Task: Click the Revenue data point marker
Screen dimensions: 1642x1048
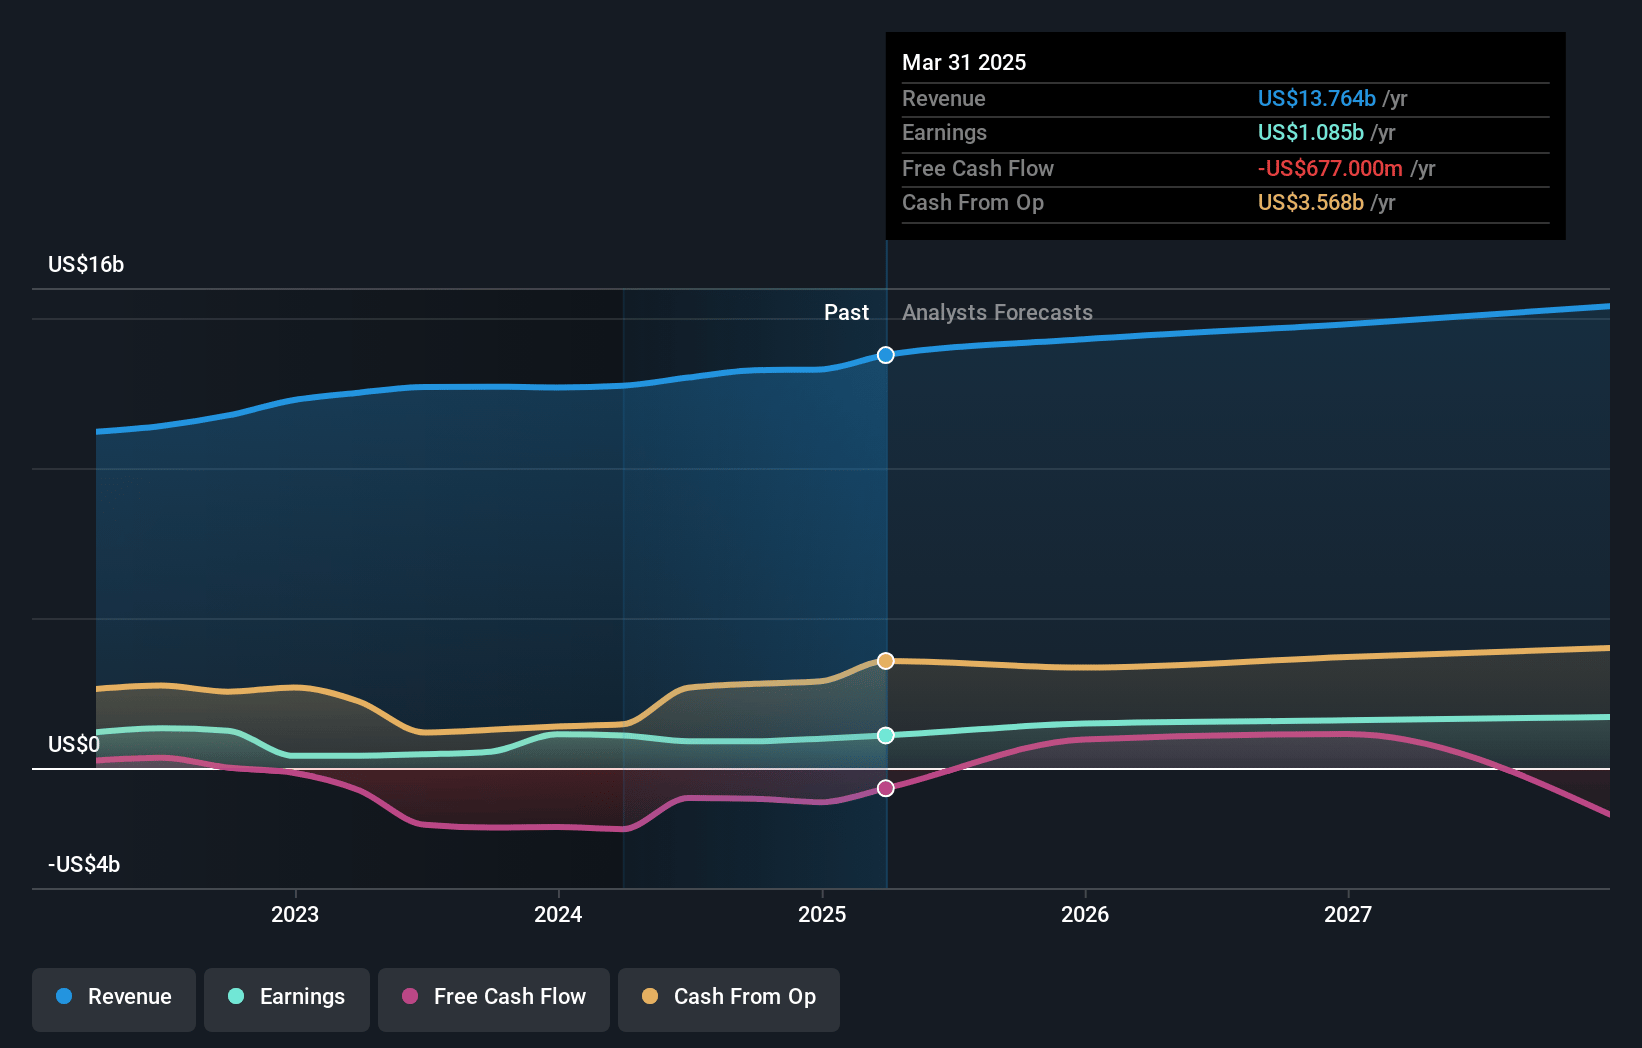Action: pos(886,355)
